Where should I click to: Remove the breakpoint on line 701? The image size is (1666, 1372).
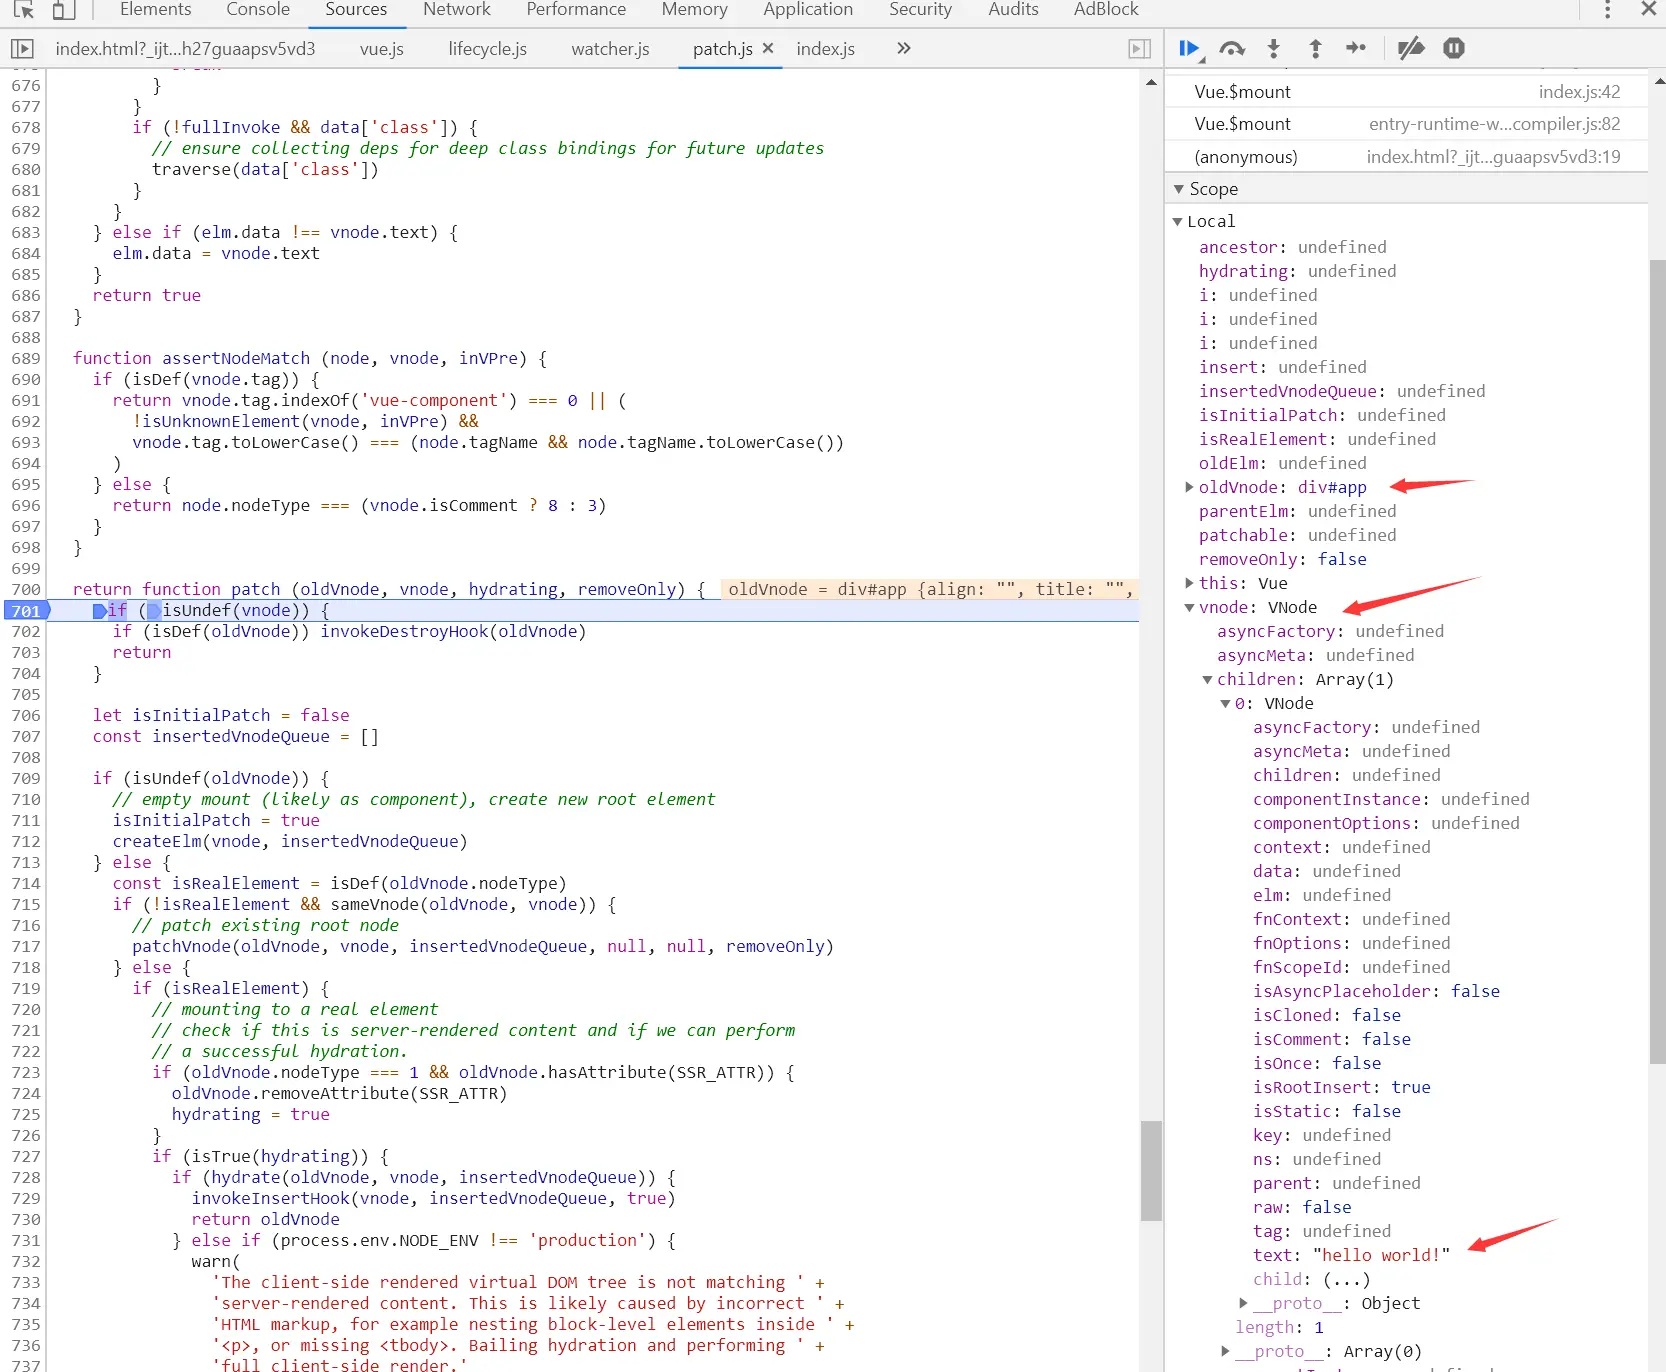click(26, 611)
